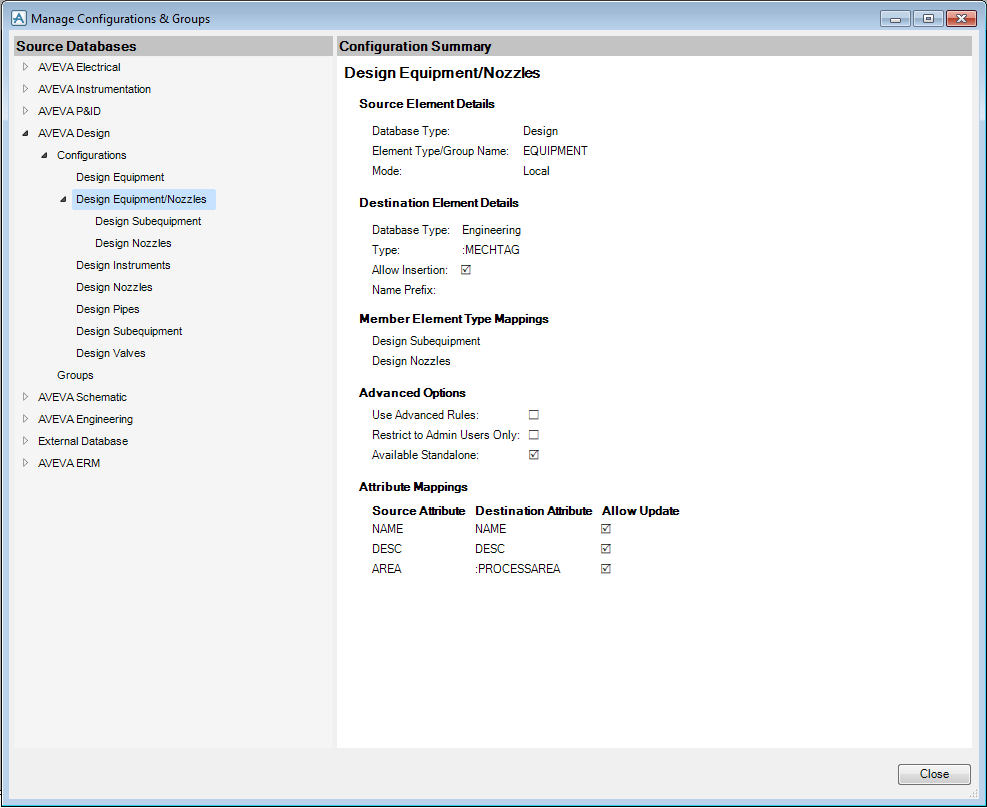Expand the AVEVA Engineering node

(25, 418)
